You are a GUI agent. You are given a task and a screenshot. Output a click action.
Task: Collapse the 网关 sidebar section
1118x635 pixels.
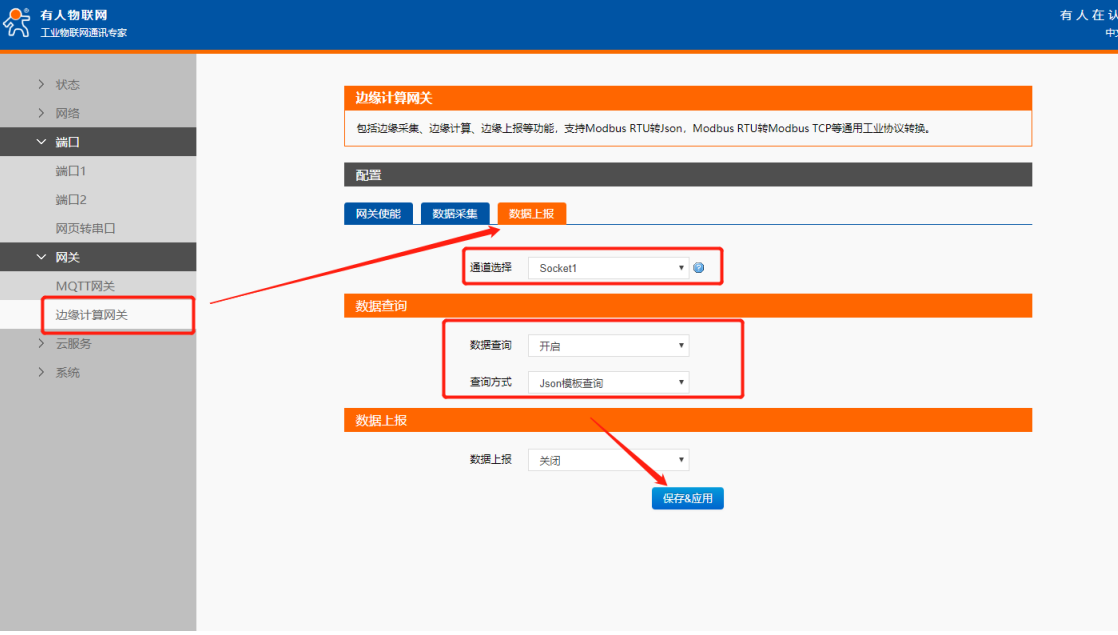(x=67, y=257)
